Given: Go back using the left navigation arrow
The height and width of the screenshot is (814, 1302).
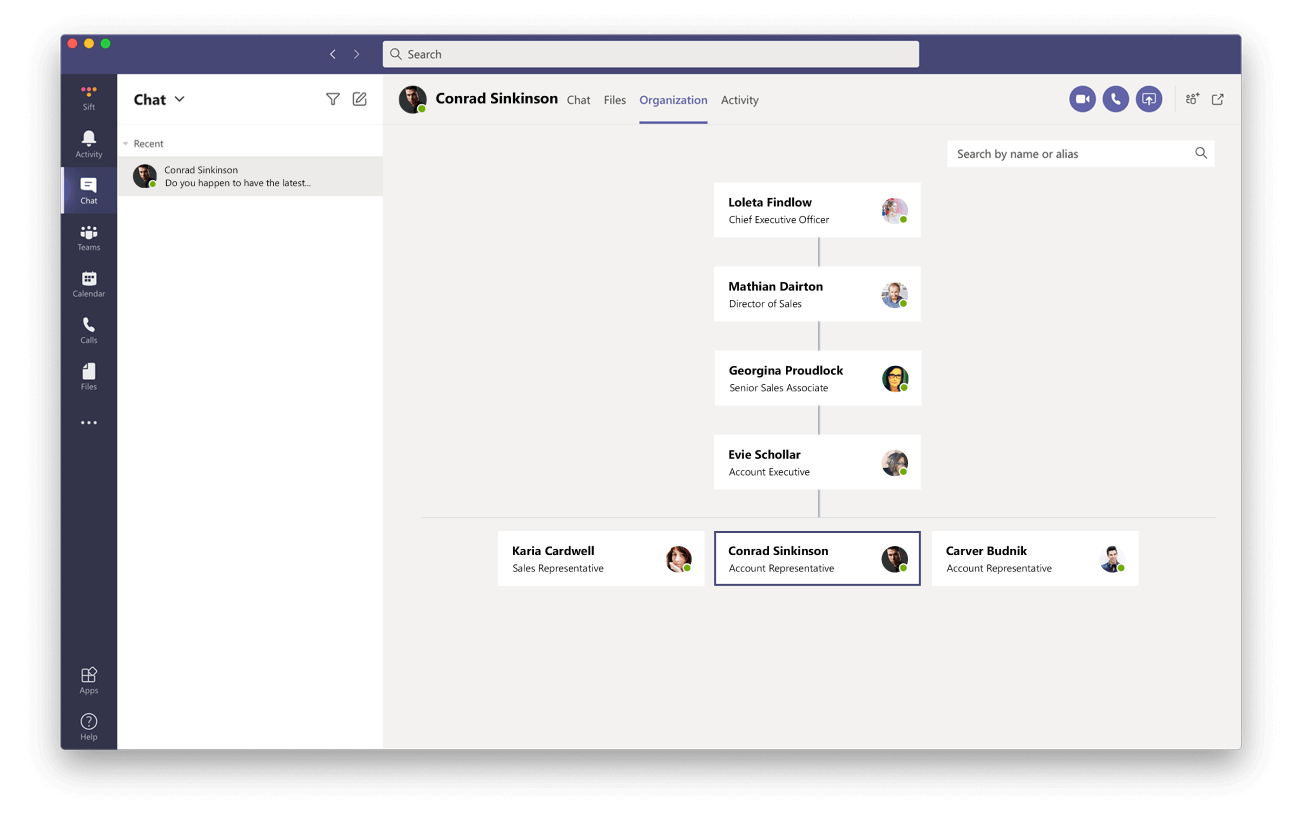Looking at the screenshot, I should (333, 54).
